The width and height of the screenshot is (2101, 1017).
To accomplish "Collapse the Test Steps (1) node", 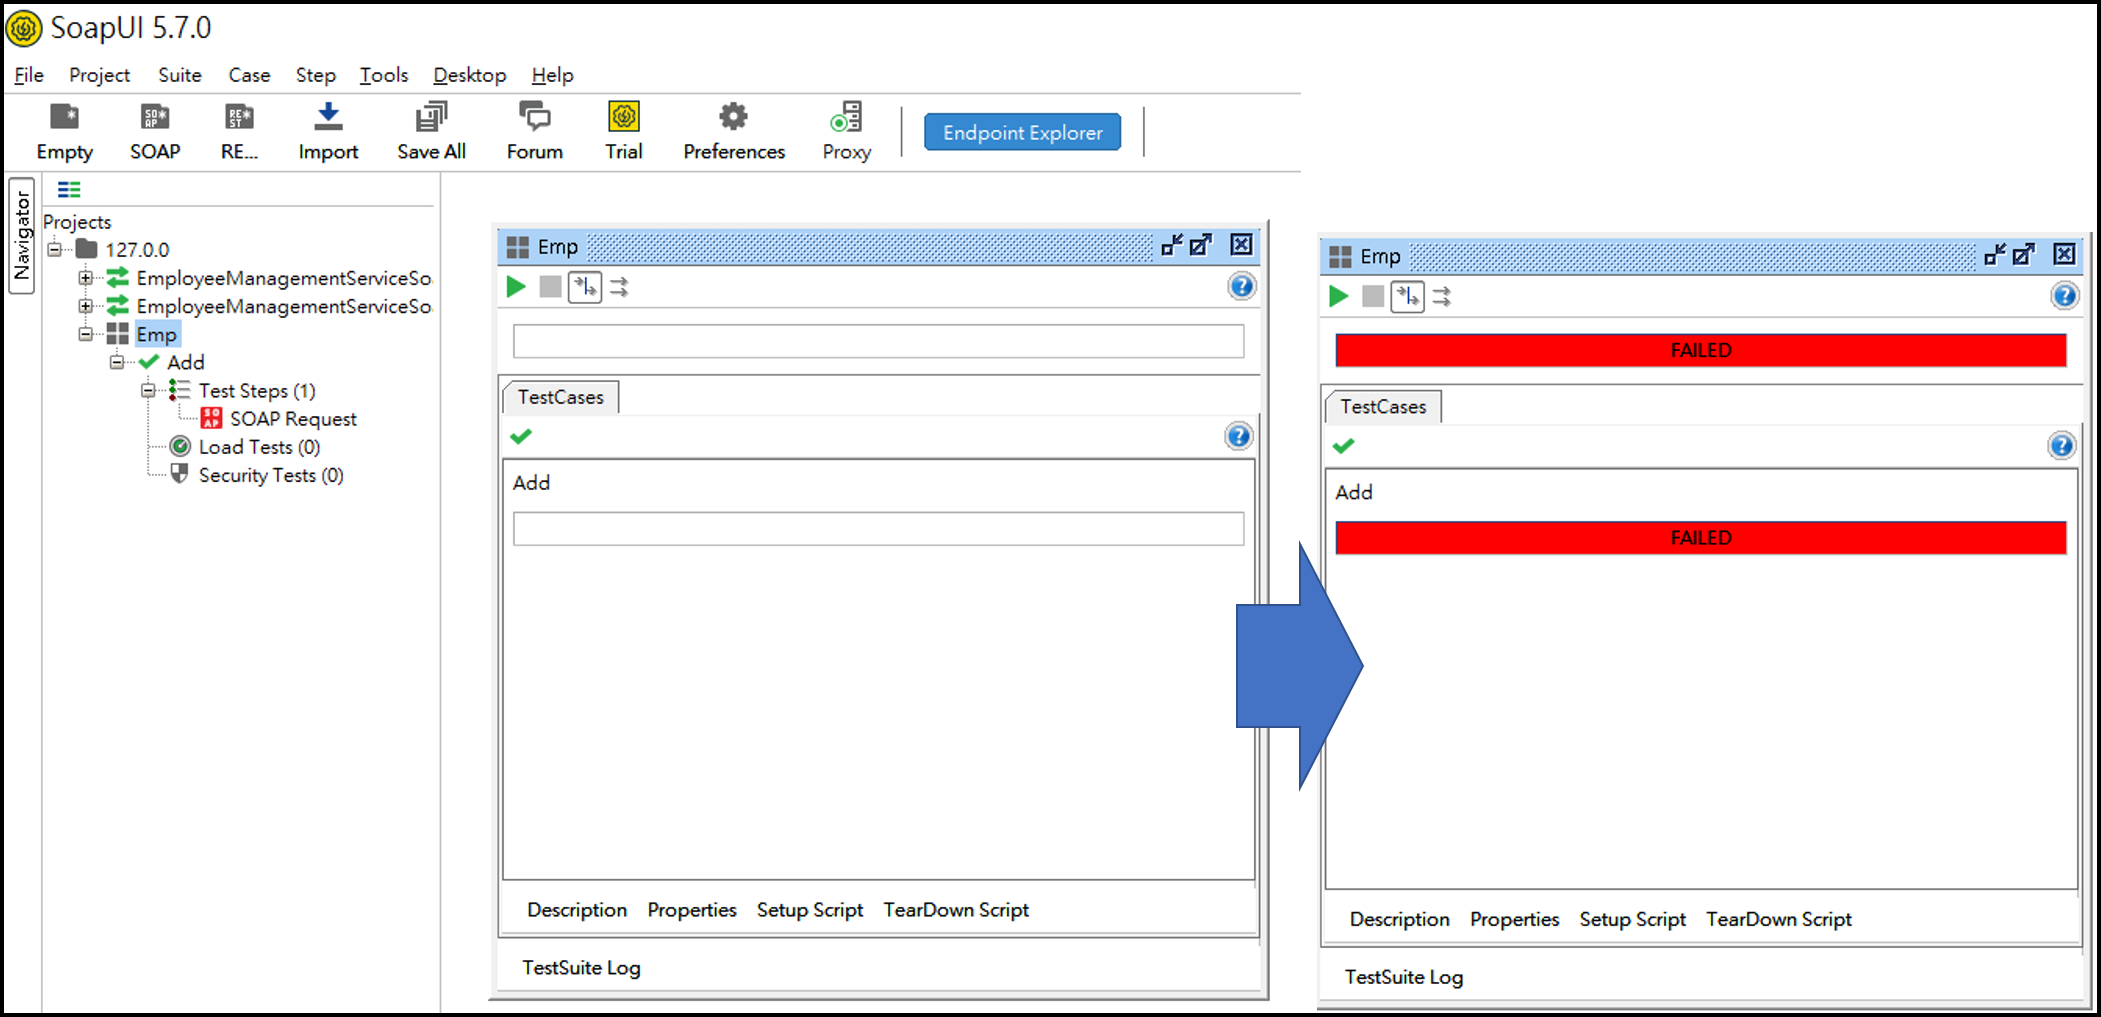I will click(x=148, y=391).
